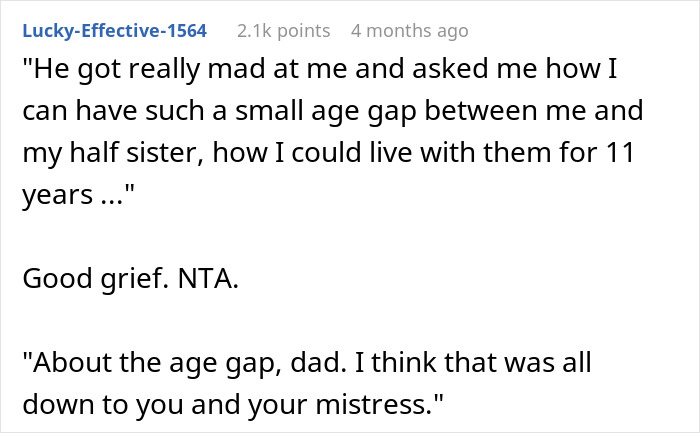Click the "4 months ago" timestamp
The height and width of the screenshot is (433, 700).
409,31
